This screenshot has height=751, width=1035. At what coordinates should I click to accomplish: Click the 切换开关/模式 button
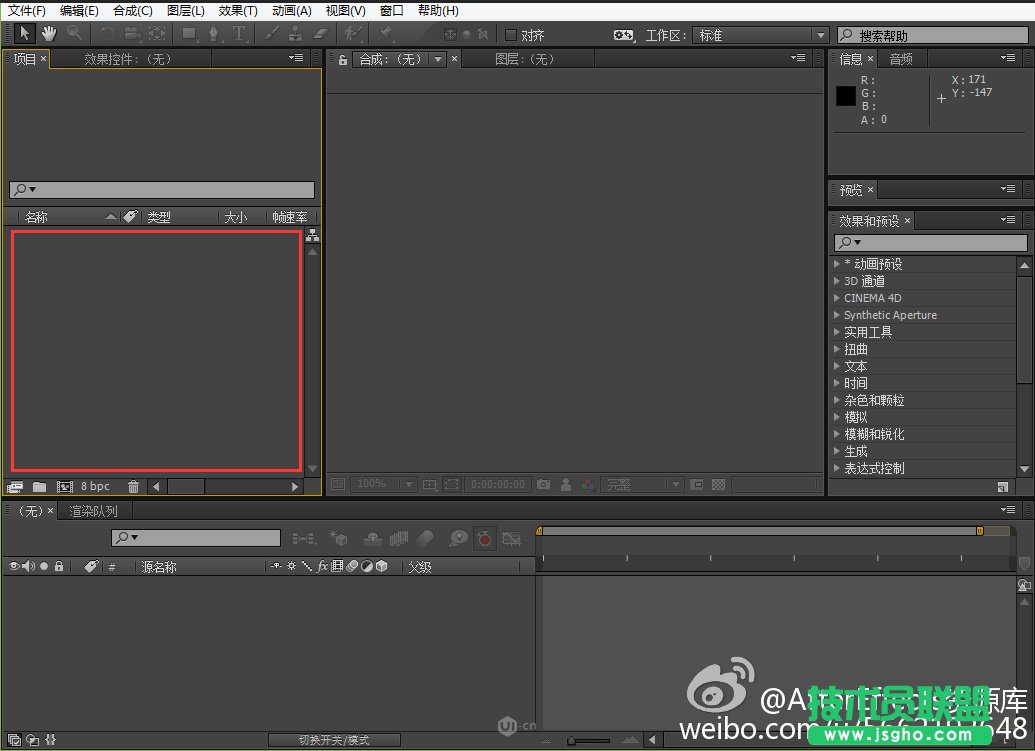335,740
